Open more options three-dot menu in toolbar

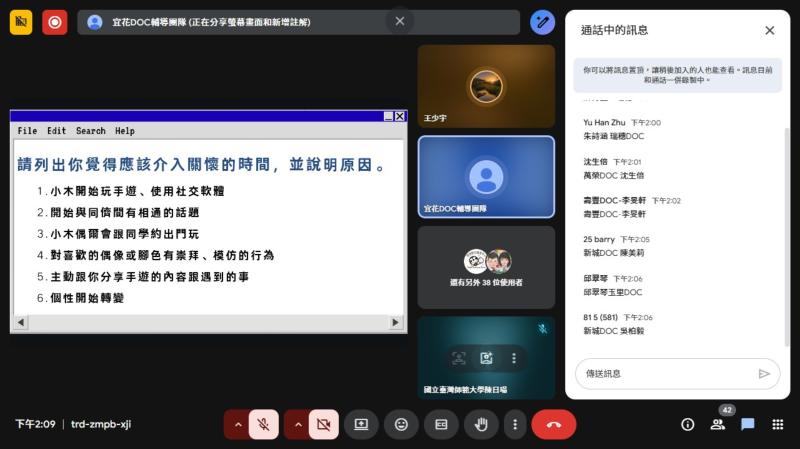coord(515,424)
